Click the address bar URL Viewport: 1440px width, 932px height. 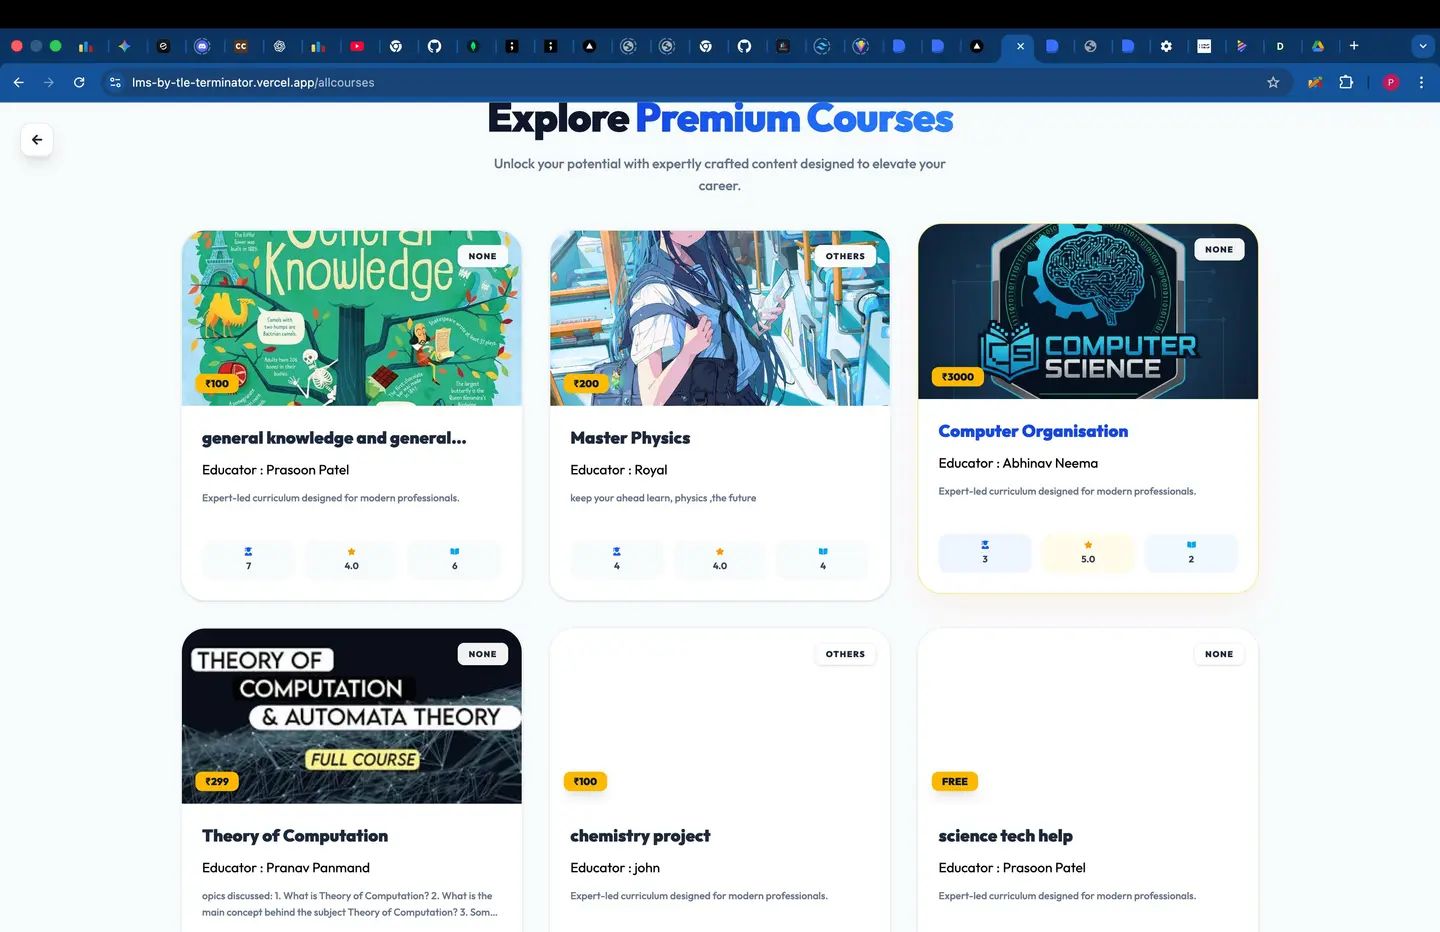253,82
